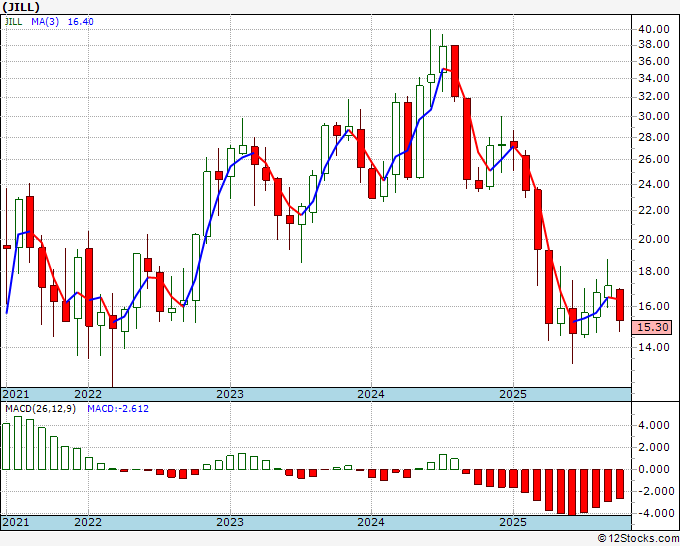Click the 16.40 moving average value

pyautogui.click(x=81, y=22)
